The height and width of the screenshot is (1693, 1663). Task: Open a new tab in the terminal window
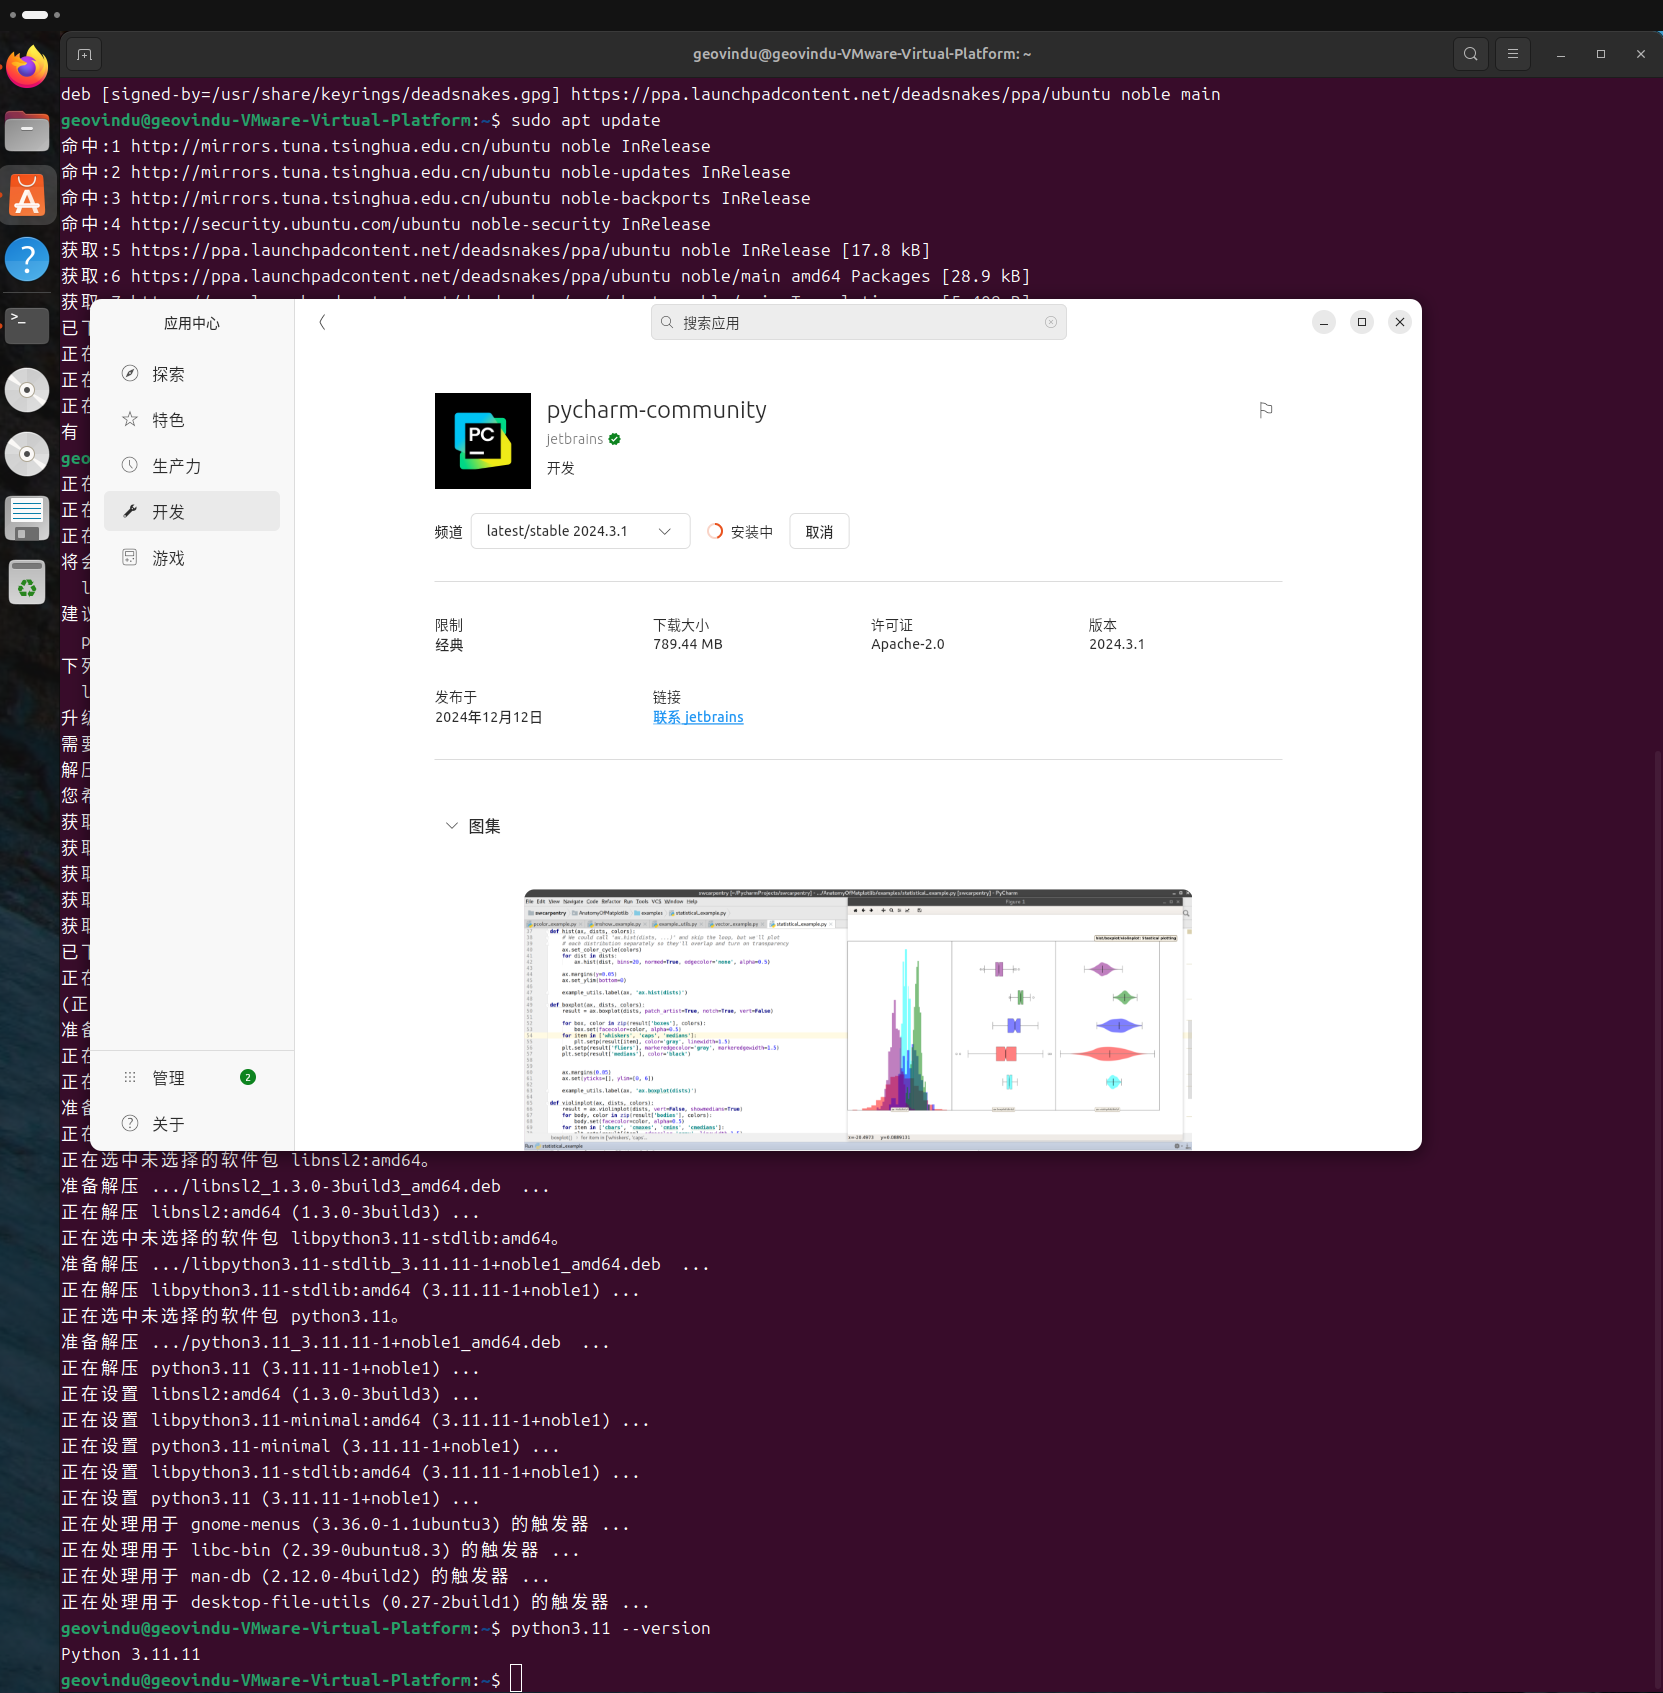[x=84, y=54]
